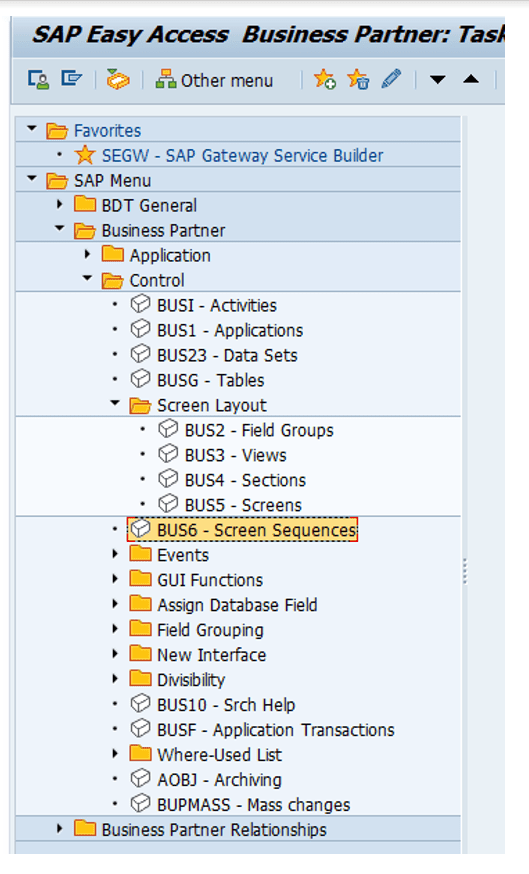Click the SAP menu toolbar icon
The height and width of the screenshot is (874, 529).
pos(71,79)
